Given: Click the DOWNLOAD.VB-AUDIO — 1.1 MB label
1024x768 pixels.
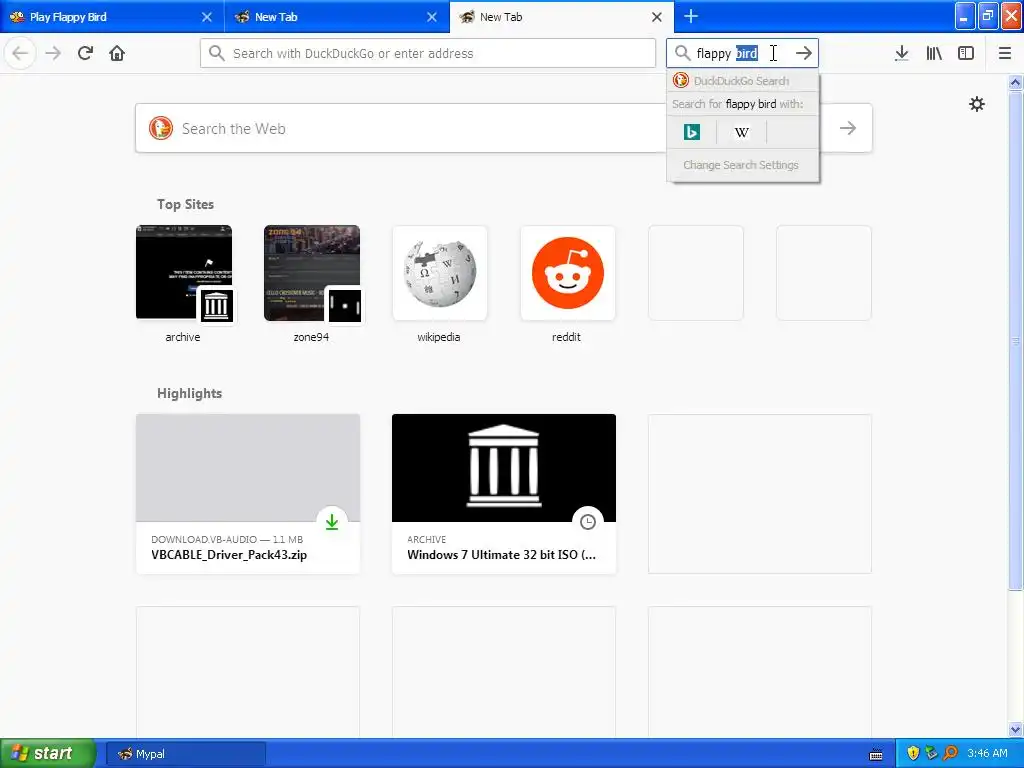Looking at the screenshot, I should tap(227, 539).
